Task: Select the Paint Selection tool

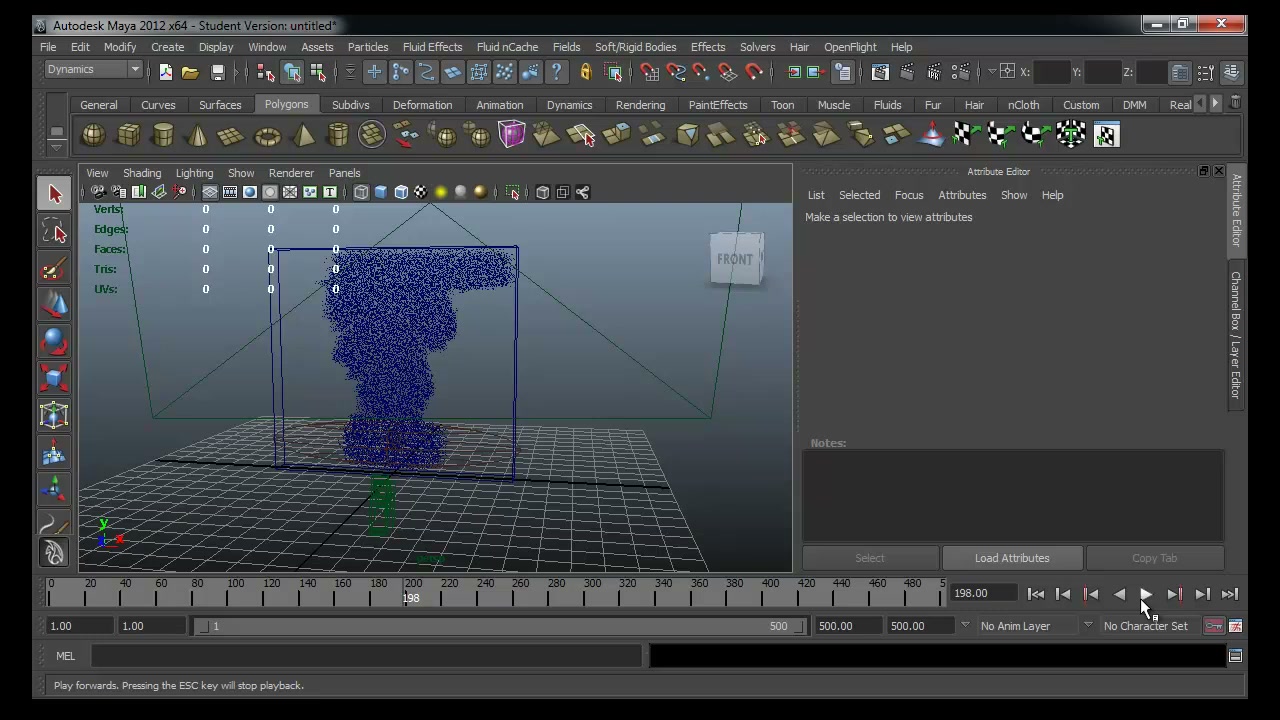Action: tap(54, 268)
